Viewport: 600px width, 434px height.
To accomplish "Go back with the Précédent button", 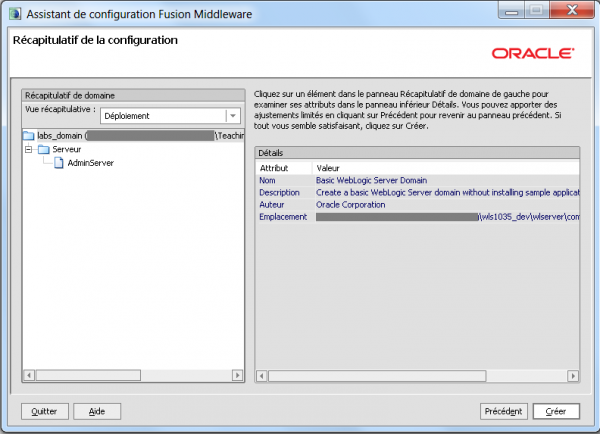I will pyautogui.click(x=504, y=411).
